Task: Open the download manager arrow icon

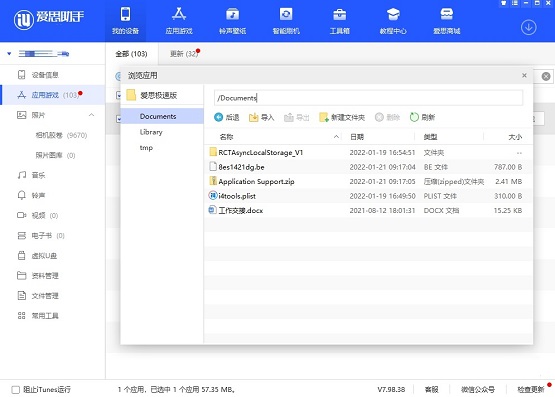Action: 528,27
